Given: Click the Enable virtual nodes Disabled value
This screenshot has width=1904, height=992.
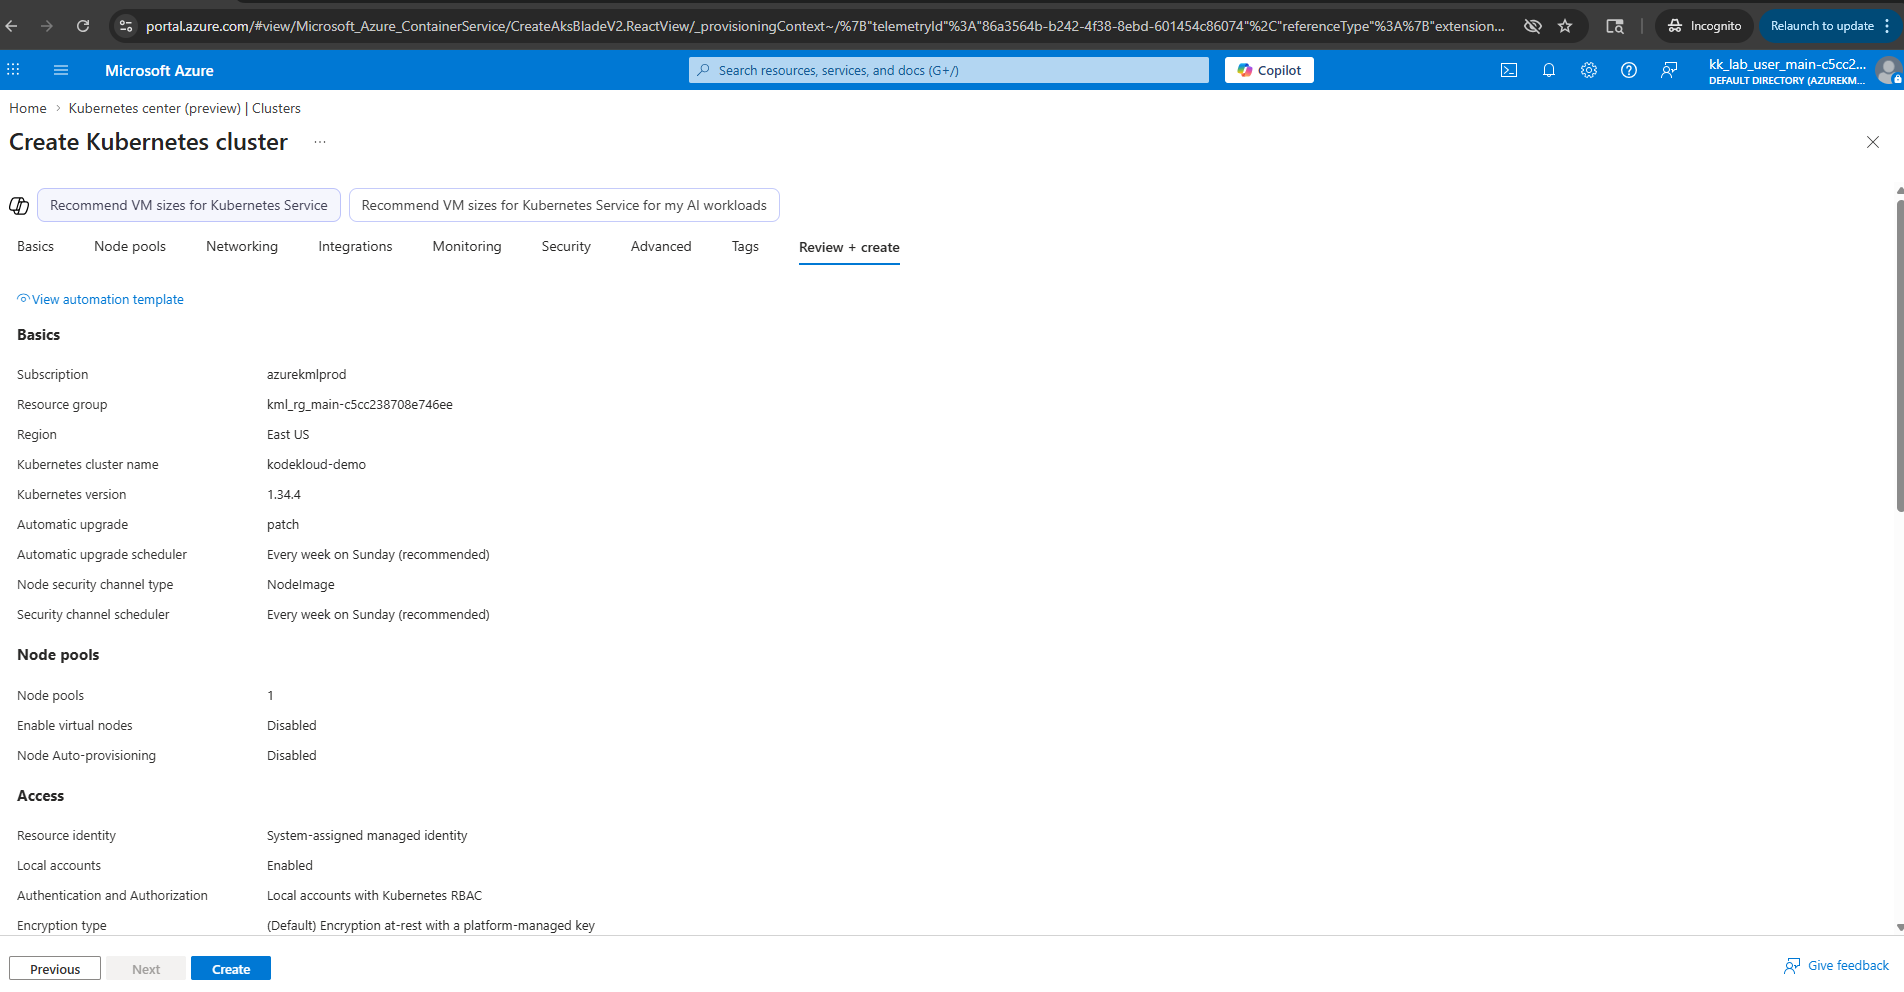Looking at the screenshot, I should click(x=292, y=726).
